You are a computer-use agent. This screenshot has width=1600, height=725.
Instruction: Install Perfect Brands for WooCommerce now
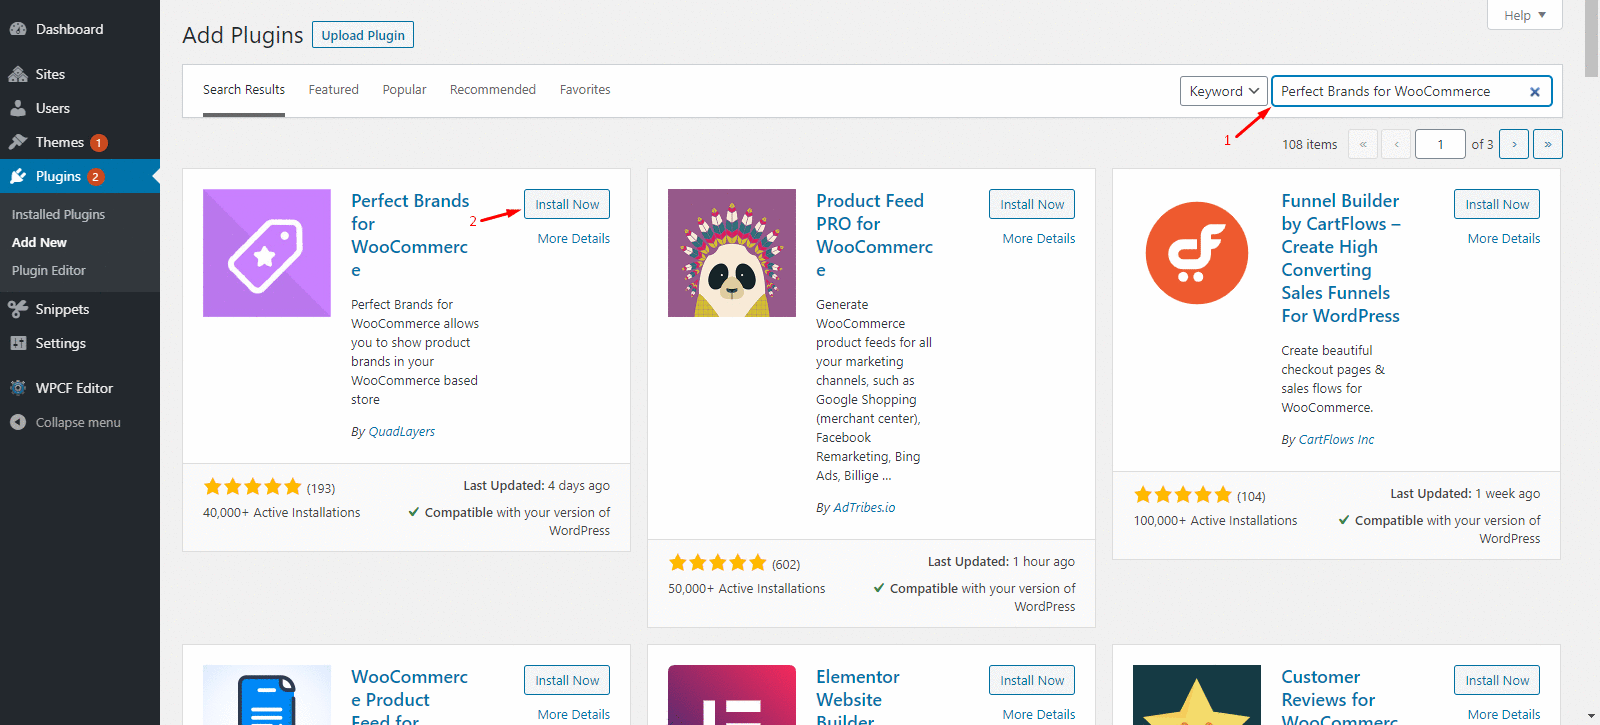click(x=567, y=204)
